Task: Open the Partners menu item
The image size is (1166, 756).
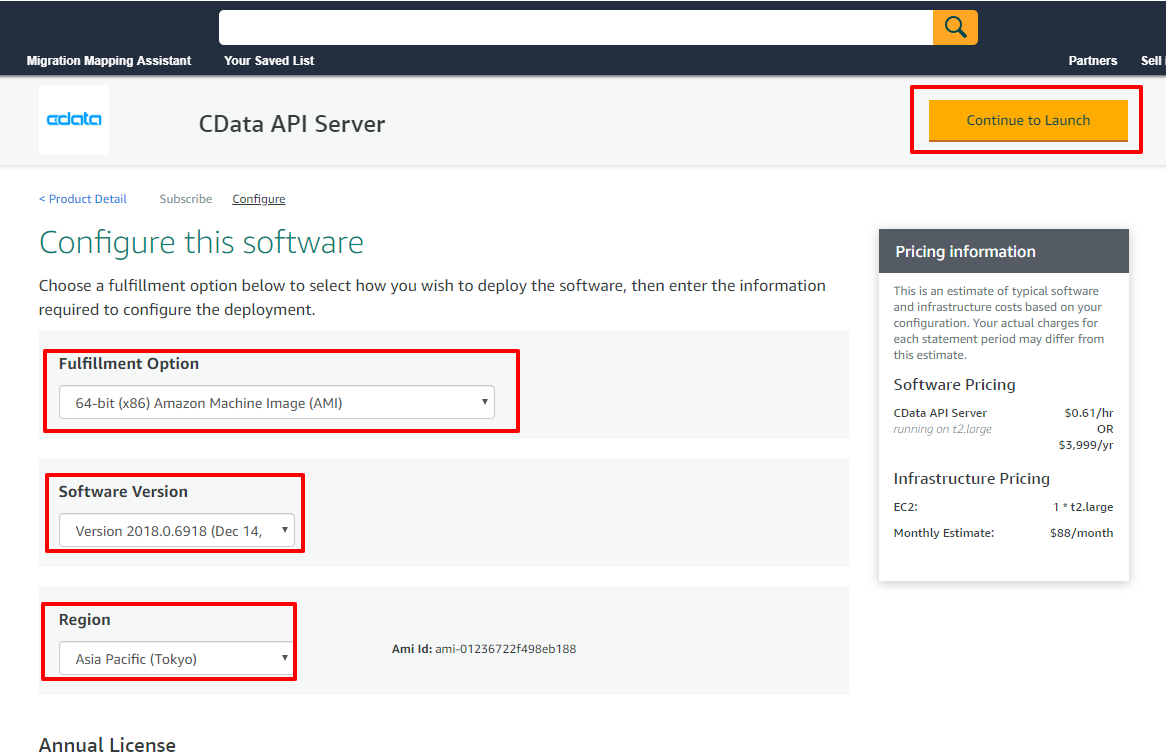Action: point(1092,61)
